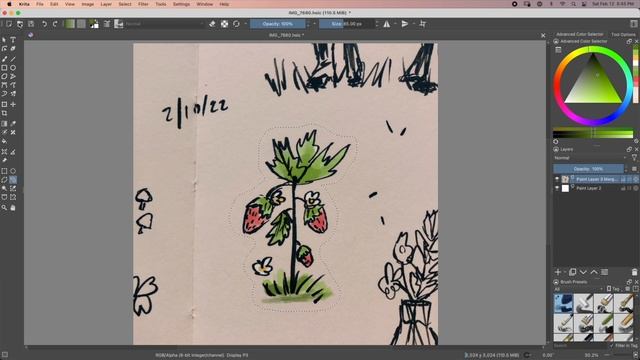
Task: Open brush presets All tag dropdown
Action: tap(578, 289)
